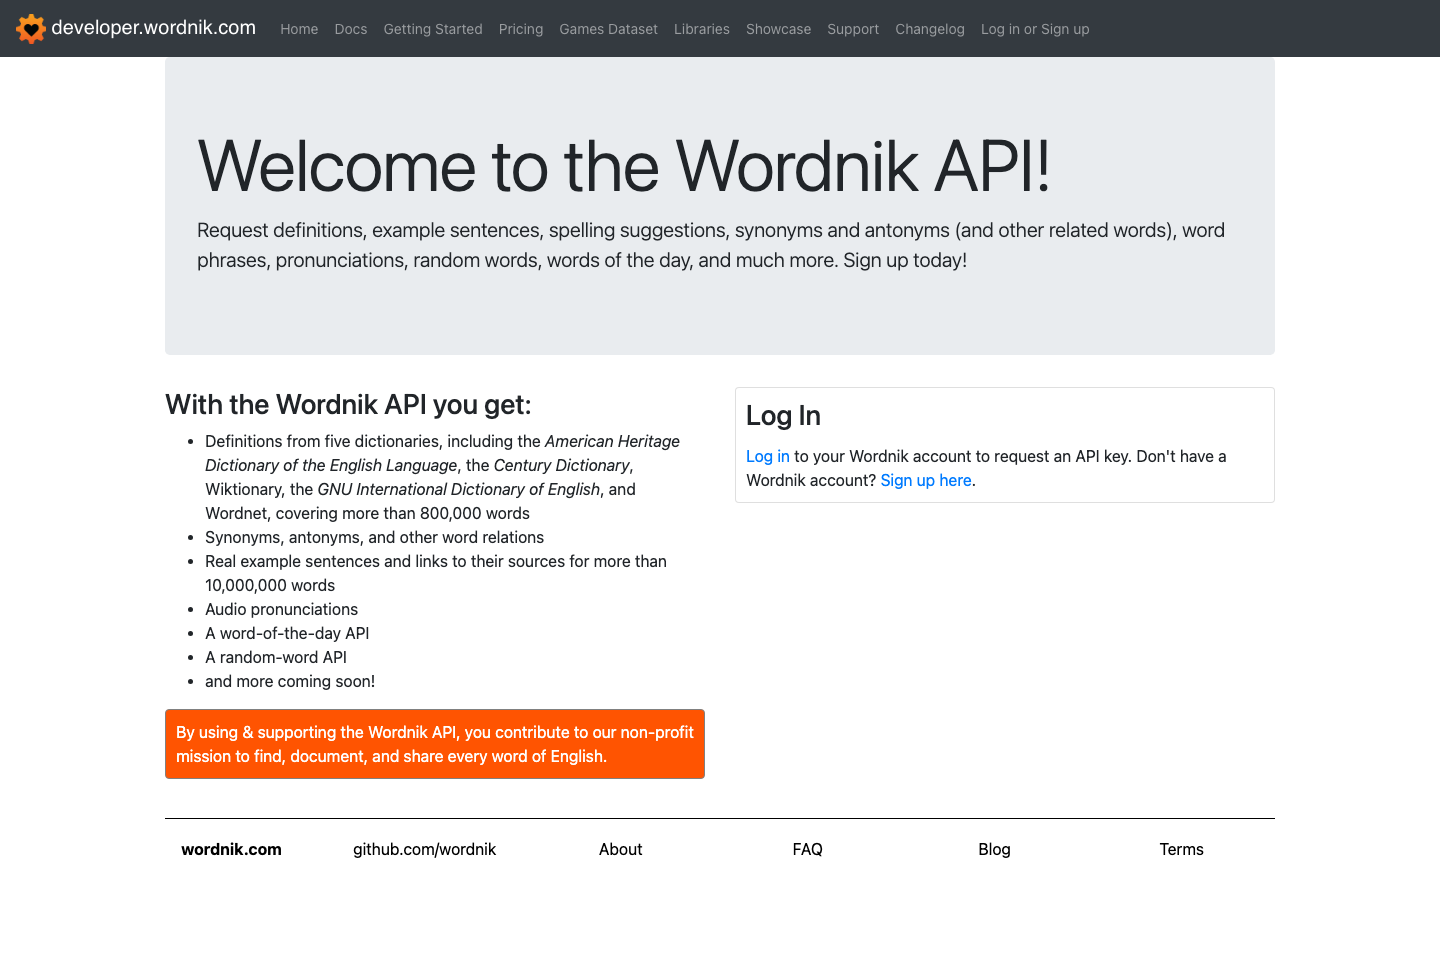Image resolution: width=1440 pixels, height=960 pixels.
Task: Check the Changelog
Action: click(x=929, y=29)
